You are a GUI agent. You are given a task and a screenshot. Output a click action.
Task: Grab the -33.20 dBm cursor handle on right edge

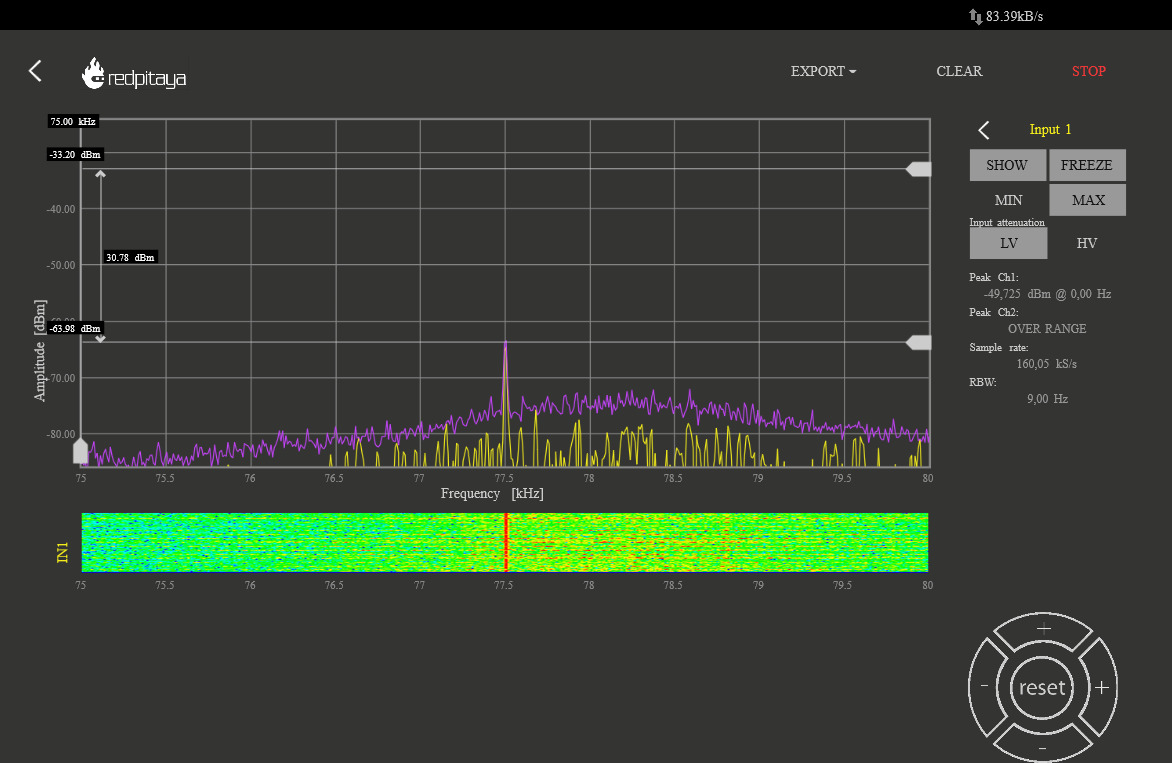click(x=919, y=169)
